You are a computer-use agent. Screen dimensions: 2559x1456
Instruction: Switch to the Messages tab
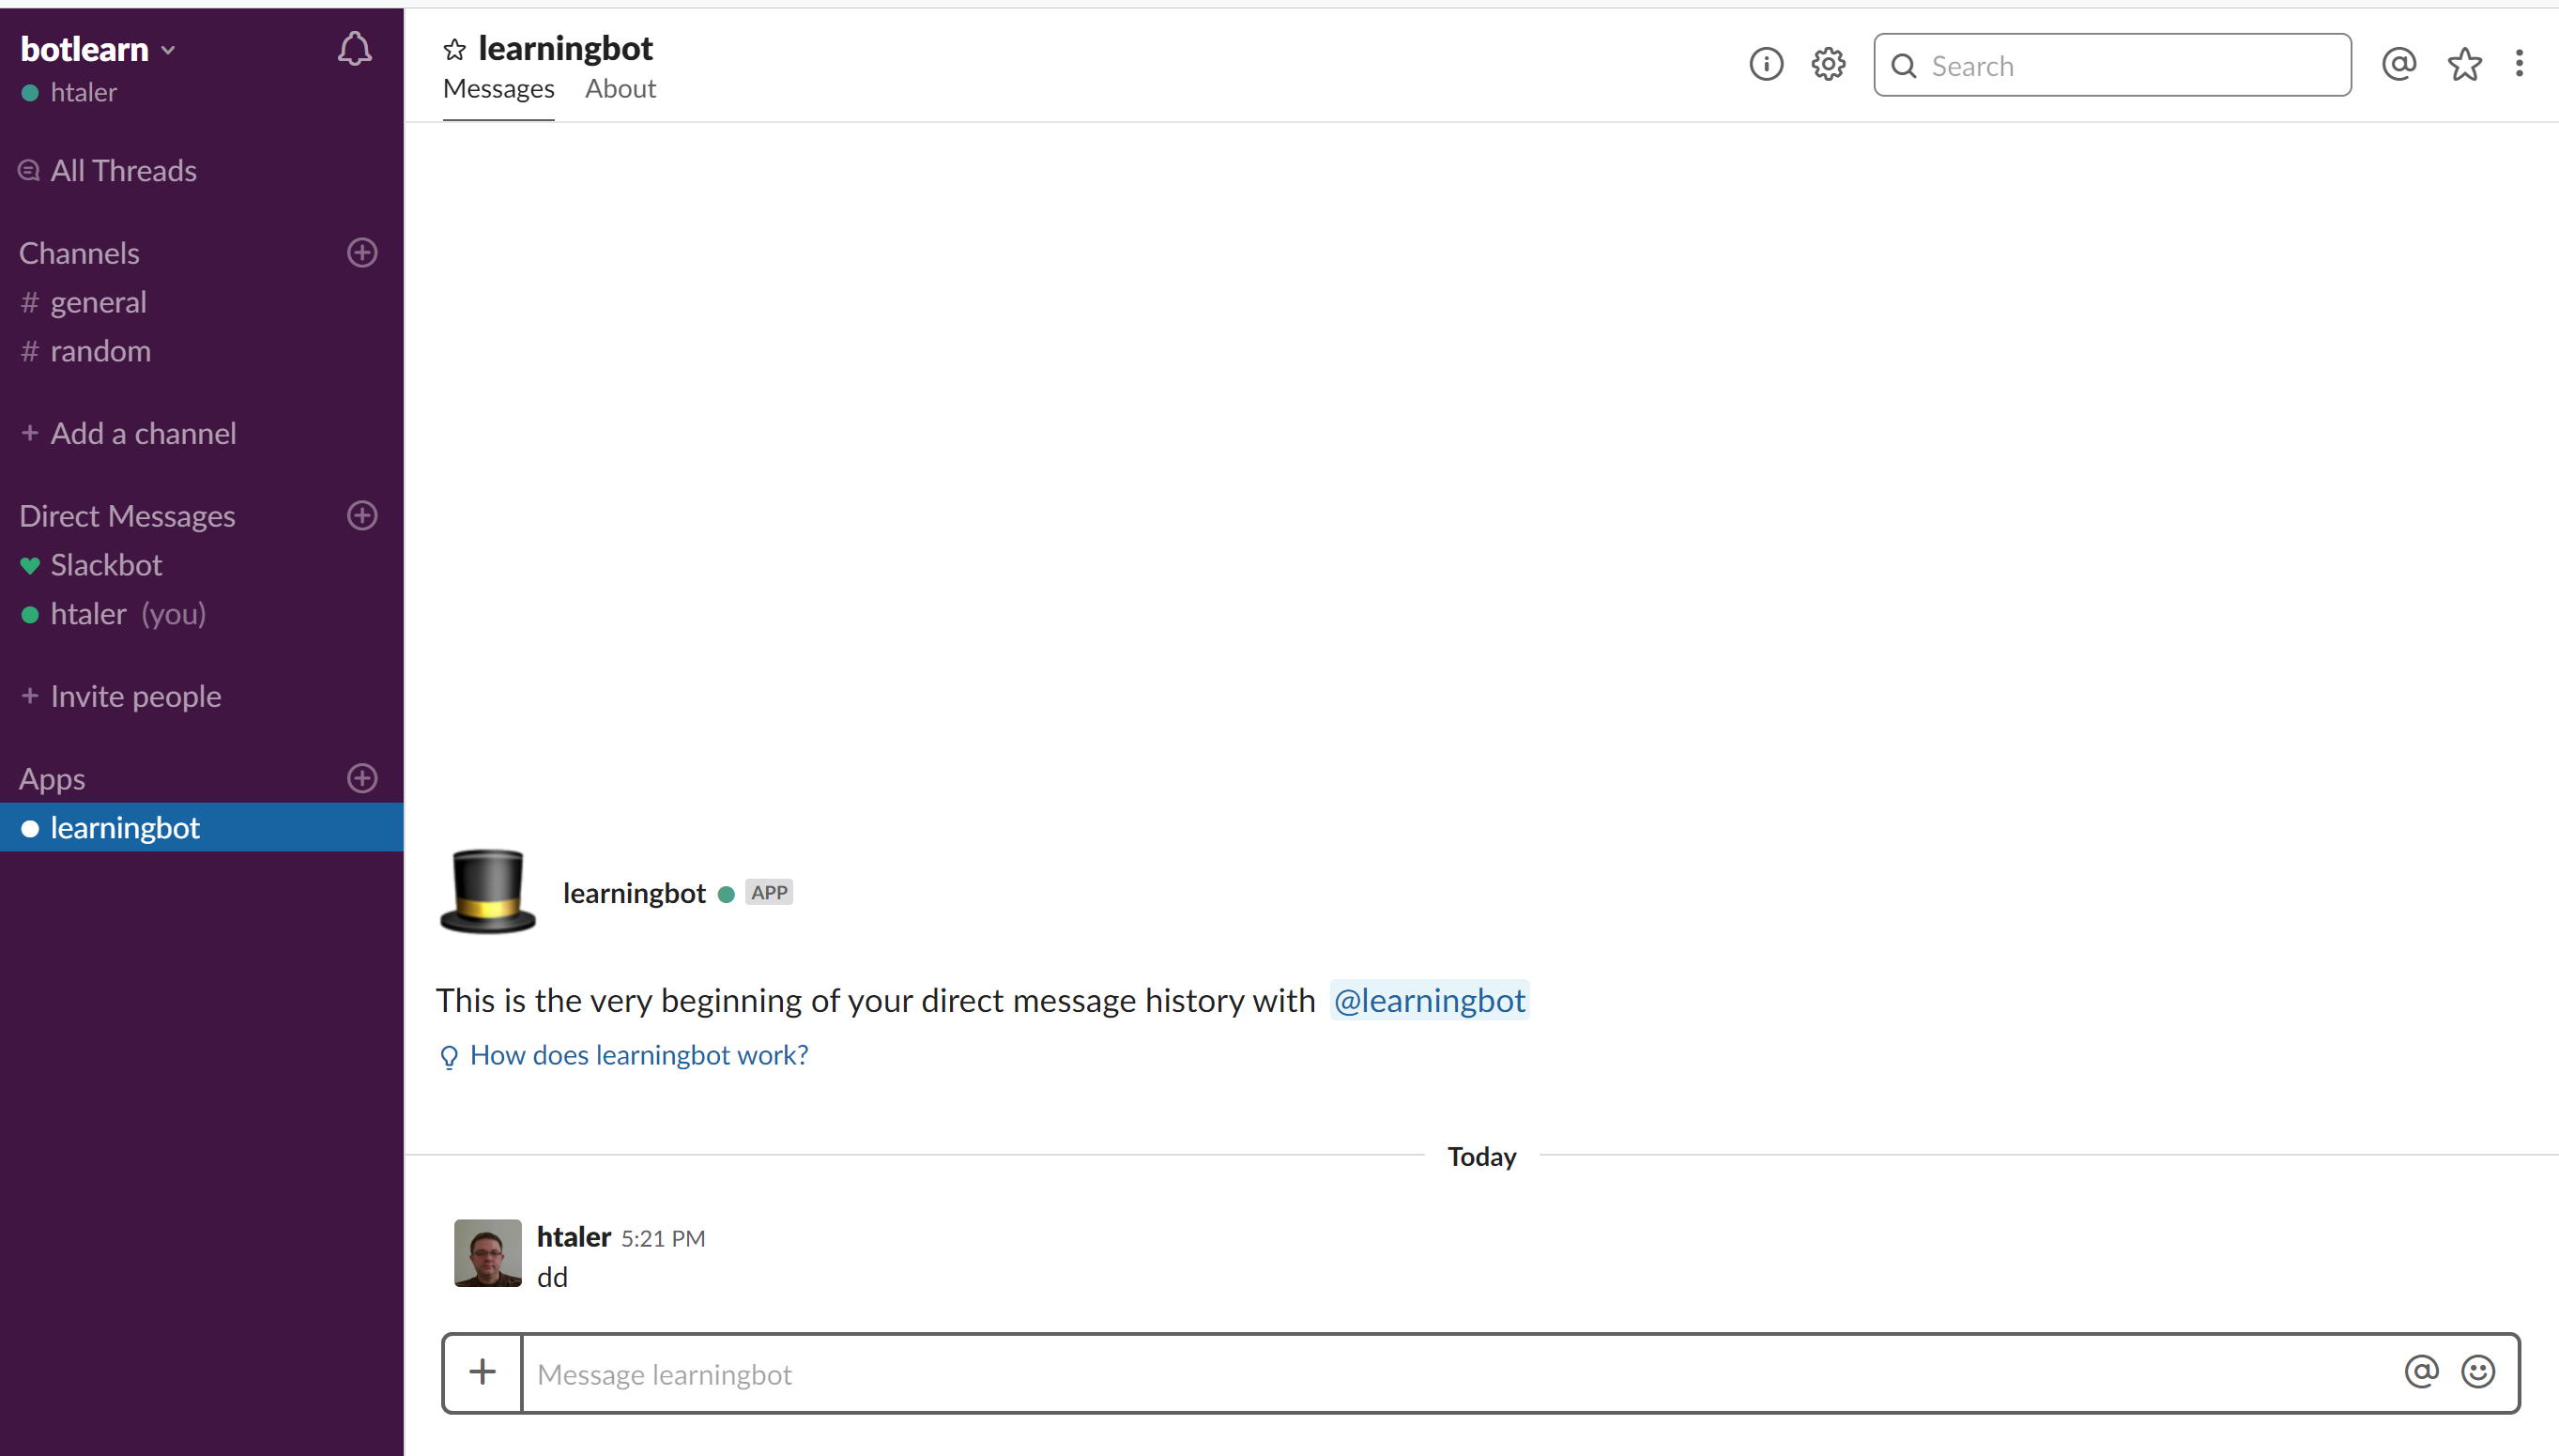point(498,89)
